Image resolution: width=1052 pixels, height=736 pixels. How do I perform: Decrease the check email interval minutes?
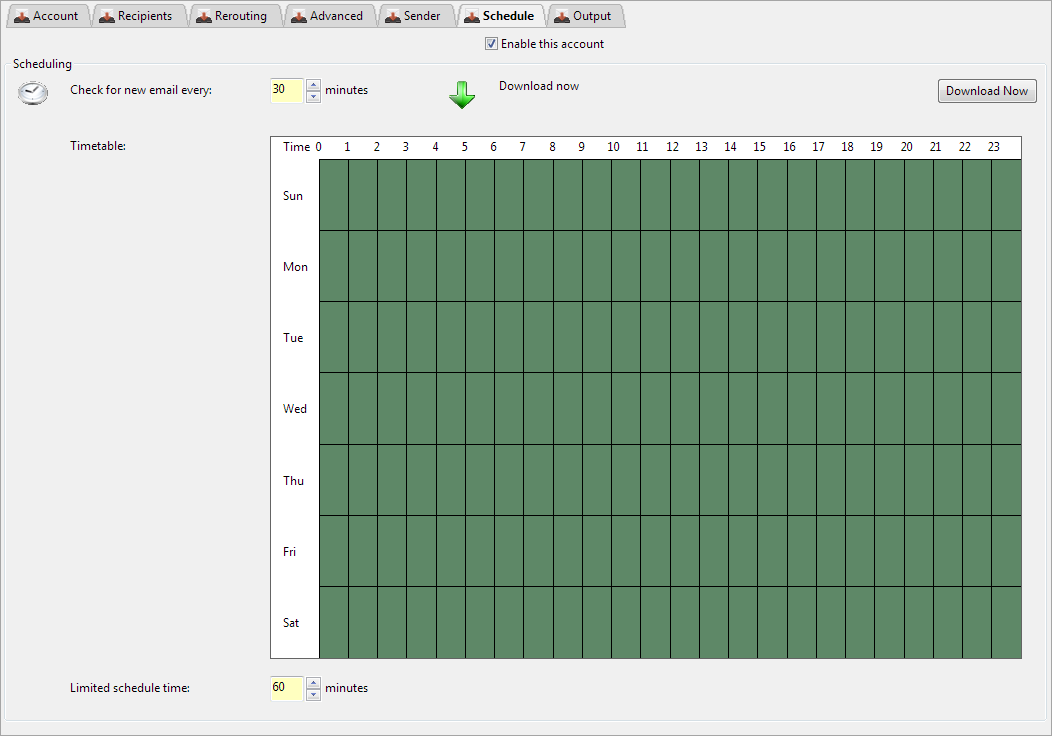tap(314, 96)
